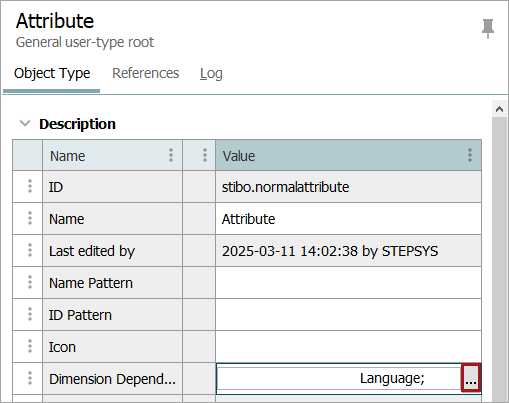Click the vertical scrollbar track
The image size is (509, 403).
499,259
